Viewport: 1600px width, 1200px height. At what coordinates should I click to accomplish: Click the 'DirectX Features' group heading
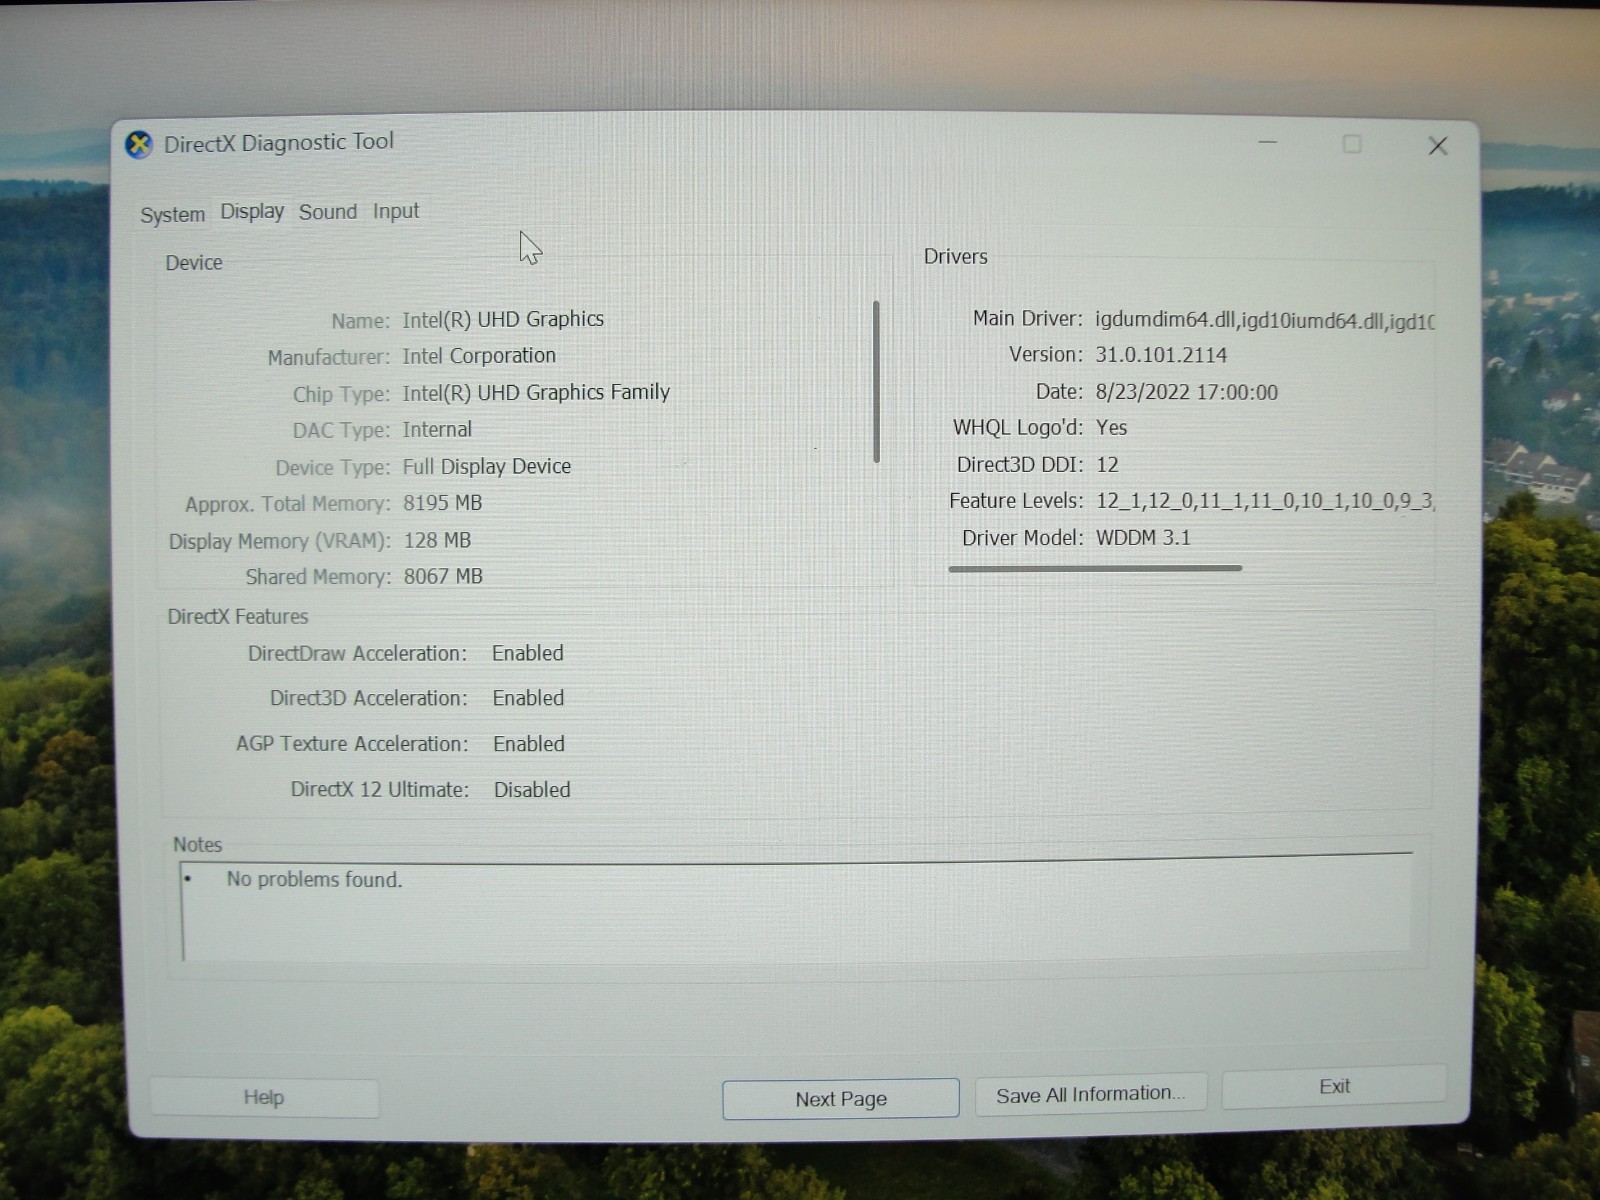(x=237, y=617)
